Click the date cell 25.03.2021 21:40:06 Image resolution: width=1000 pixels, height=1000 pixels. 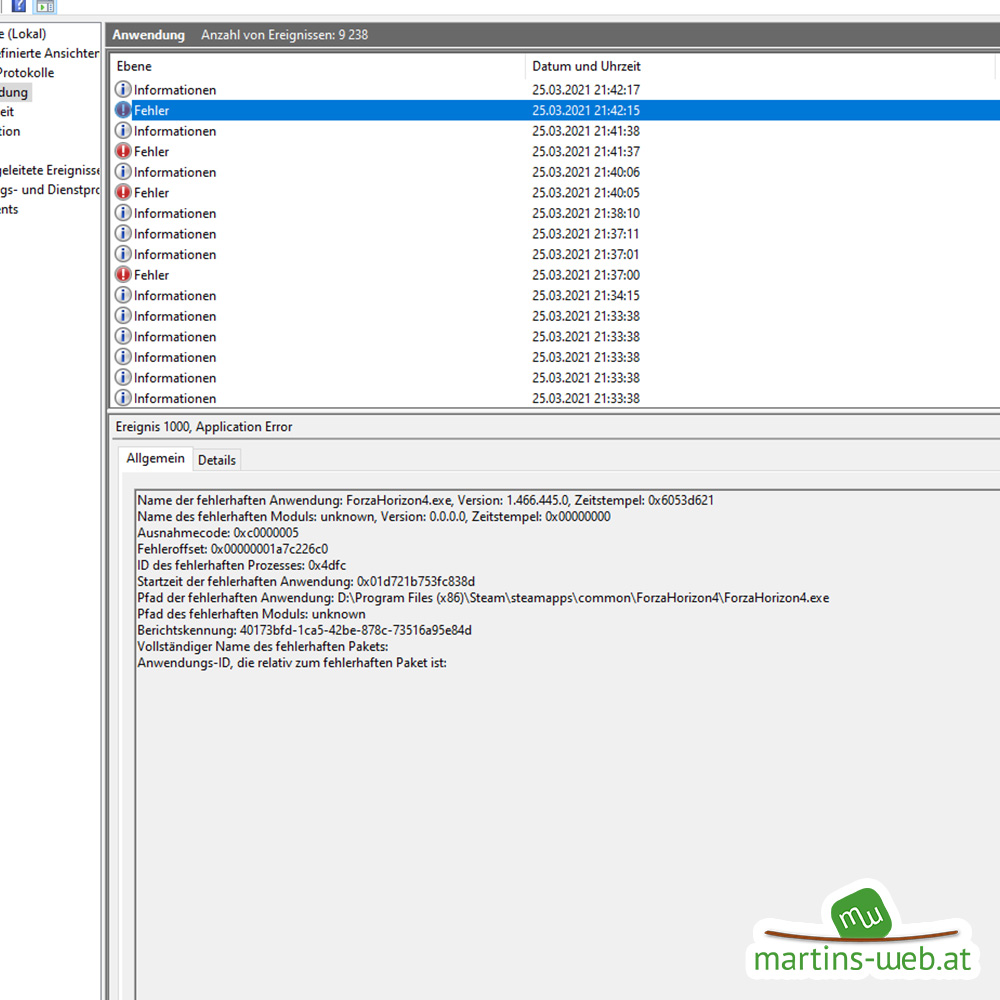[586, 172]
